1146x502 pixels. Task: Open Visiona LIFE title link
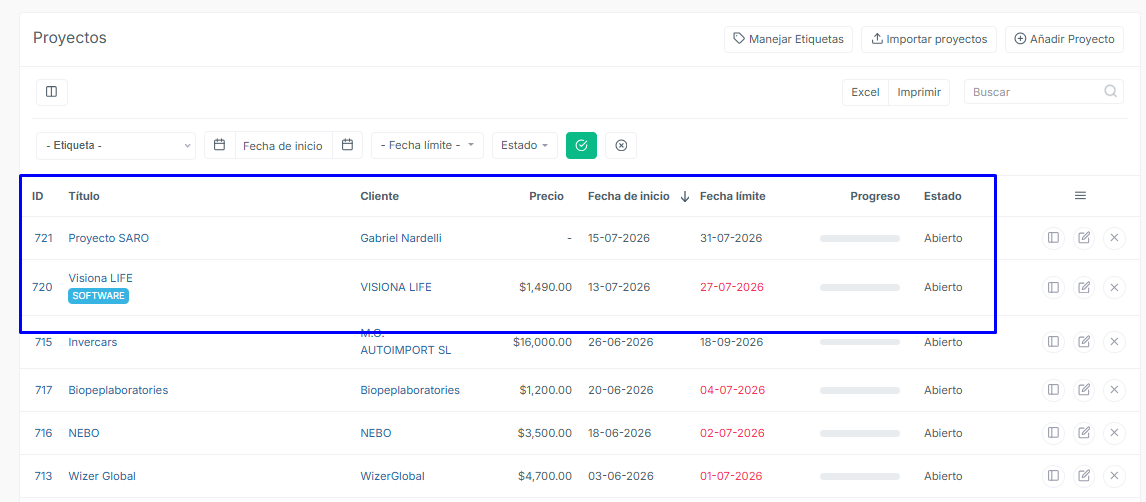(101, 278)
